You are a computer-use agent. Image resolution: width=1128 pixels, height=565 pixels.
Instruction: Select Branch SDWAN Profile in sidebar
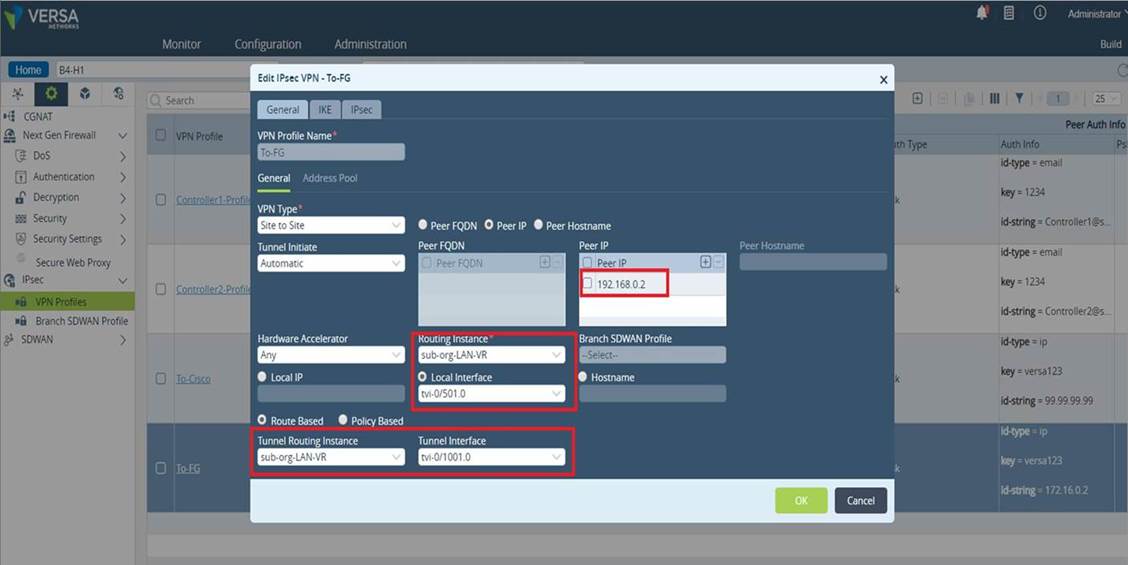coord(81,321)
